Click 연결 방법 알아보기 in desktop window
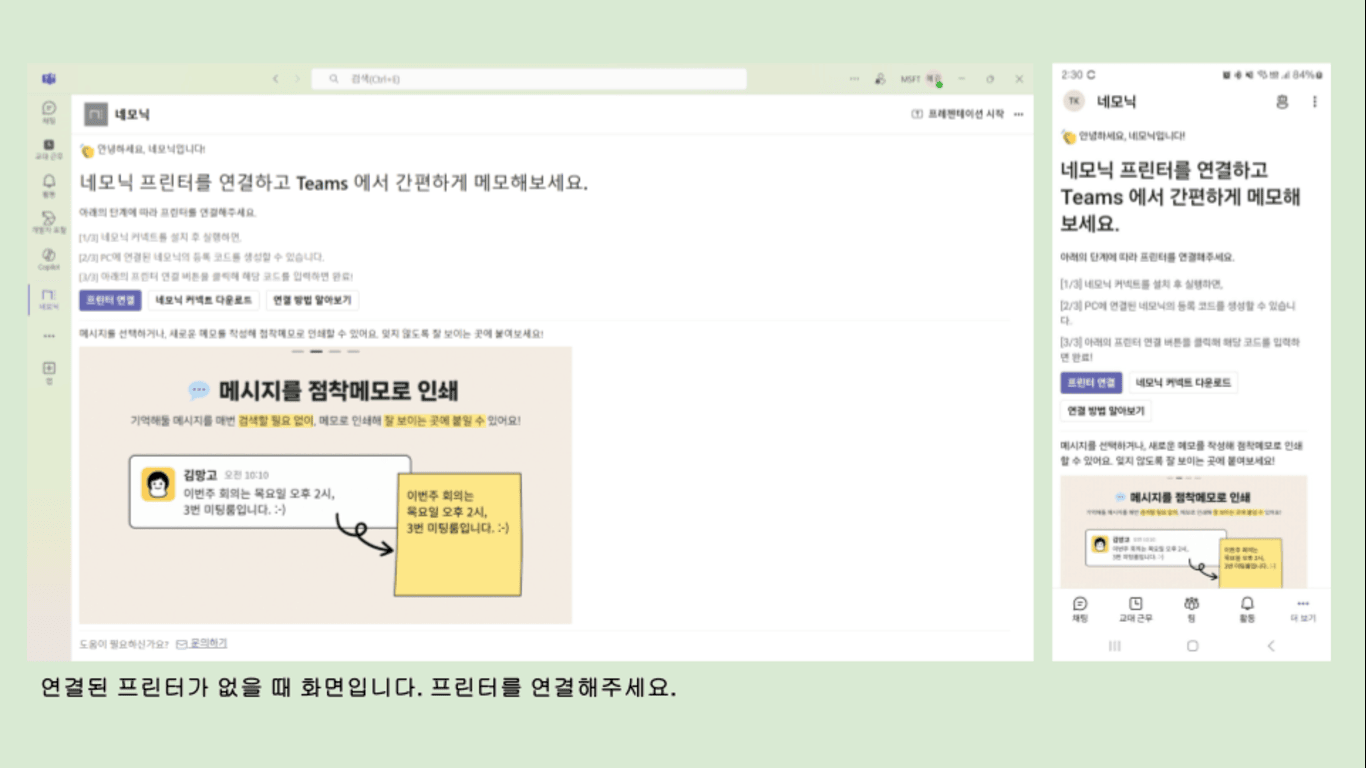This screenshot has height=768, width=1366. point(311,300)
